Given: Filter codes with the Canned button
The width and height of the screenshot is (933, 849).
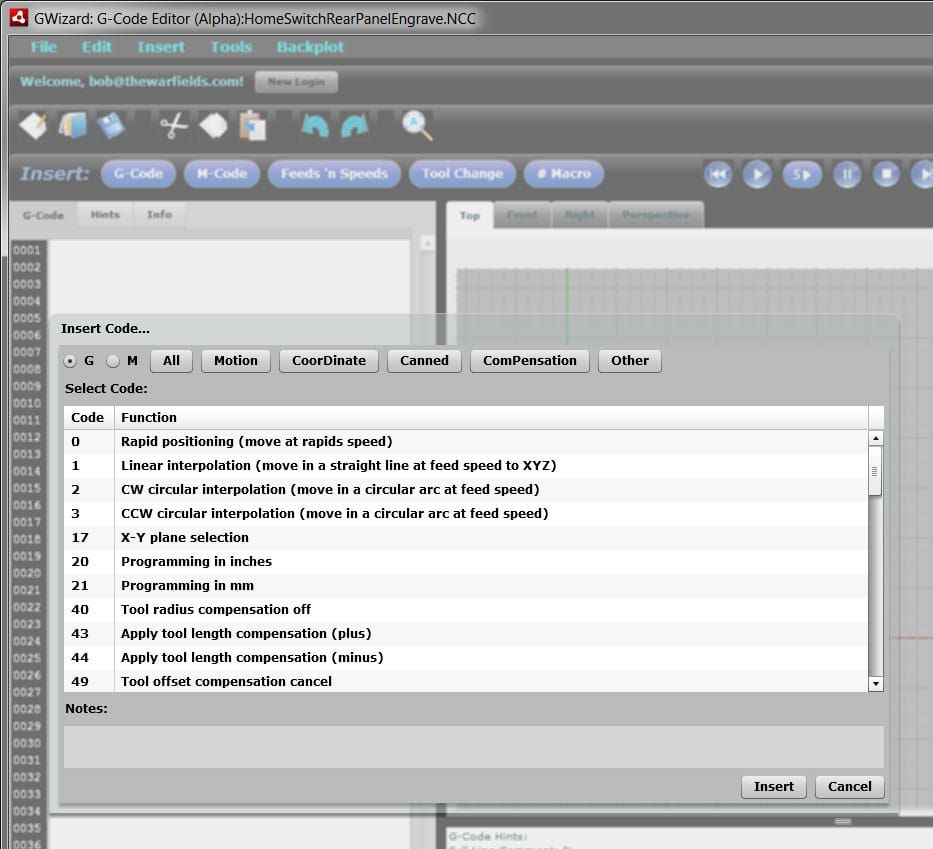Looking at the screenshot, I should pyautogui.click(x=424, y=360).
